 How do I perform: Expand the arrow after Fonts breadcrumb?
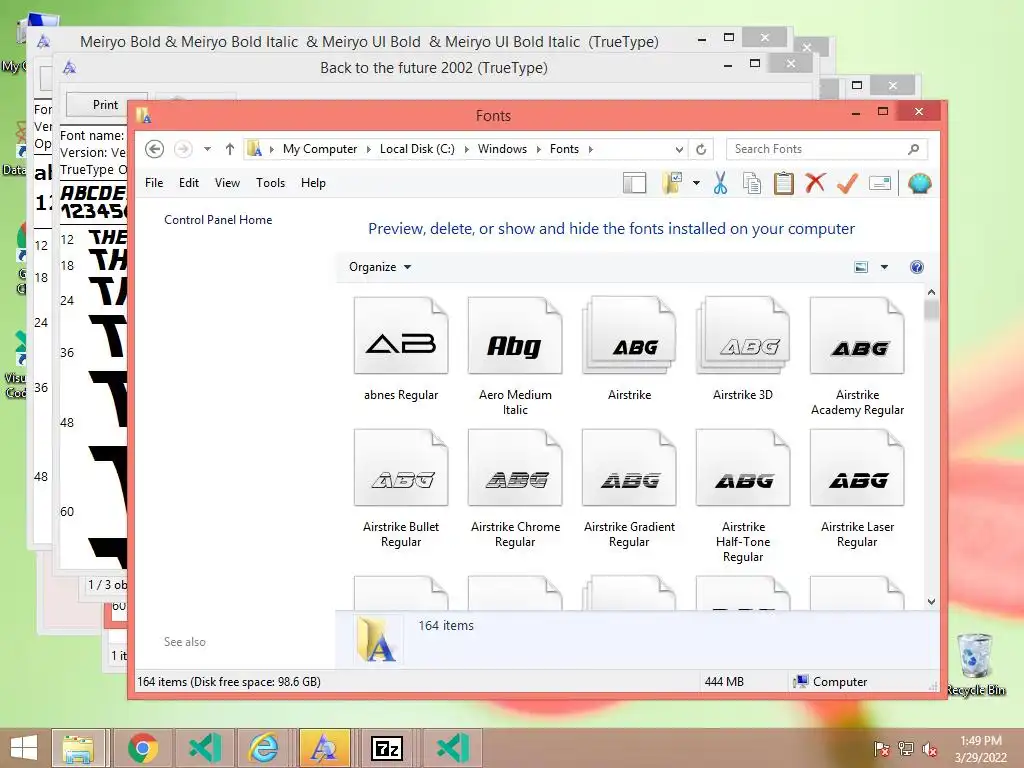(590, 149)
